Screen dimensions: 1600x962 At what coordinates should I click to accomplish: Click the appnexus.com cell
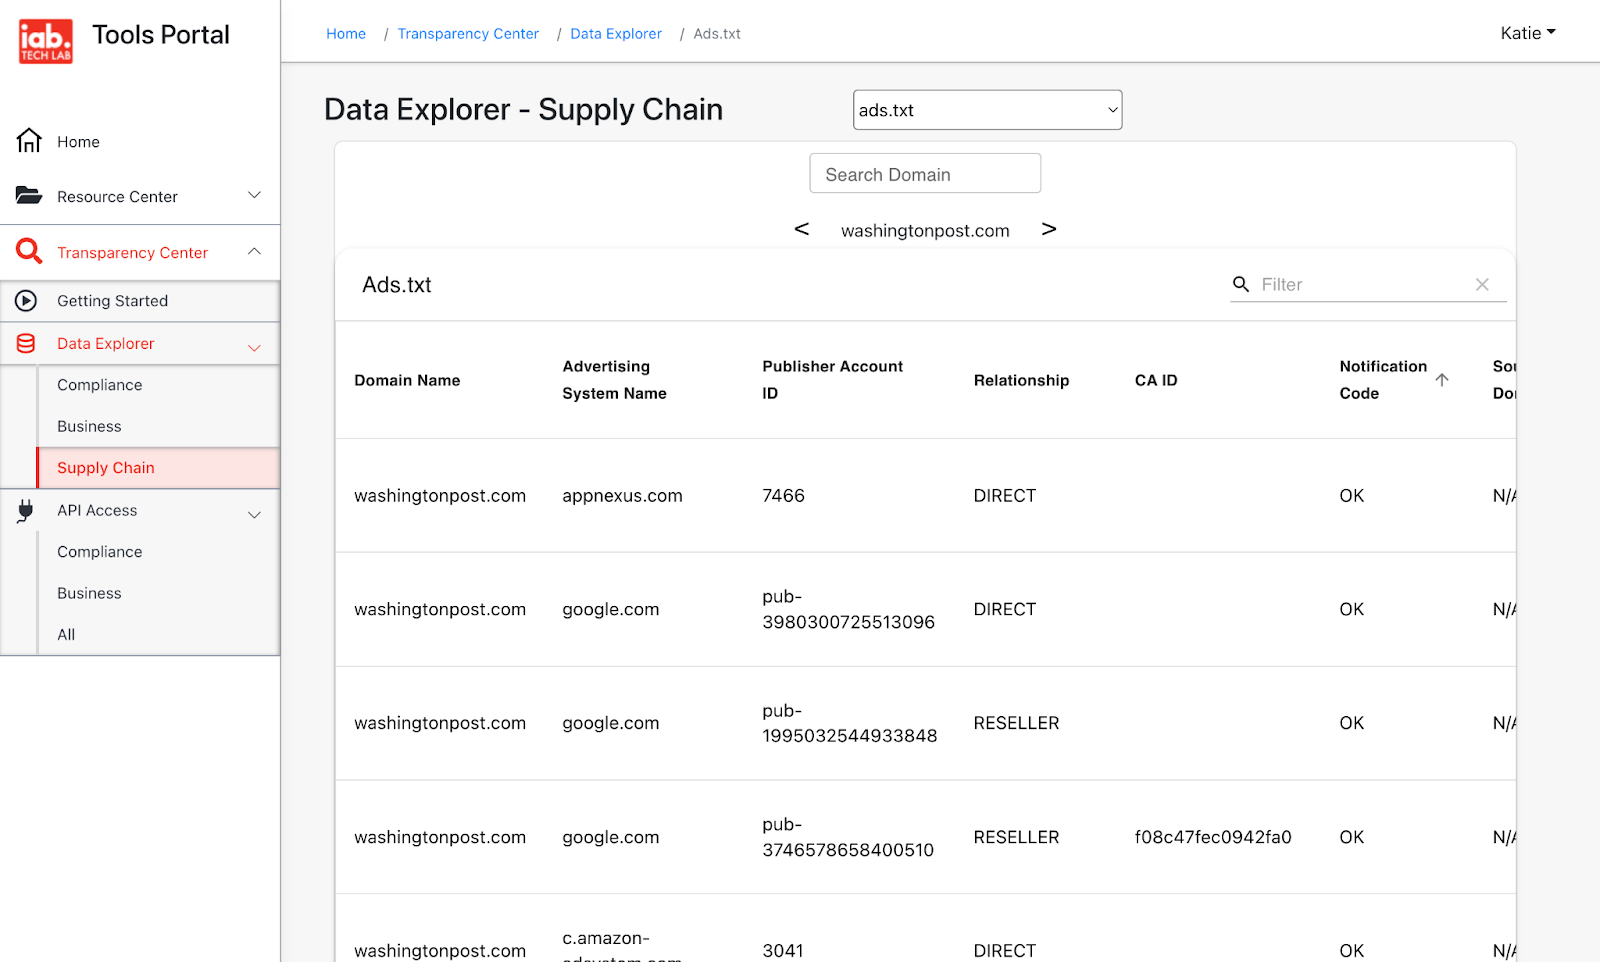622,496
